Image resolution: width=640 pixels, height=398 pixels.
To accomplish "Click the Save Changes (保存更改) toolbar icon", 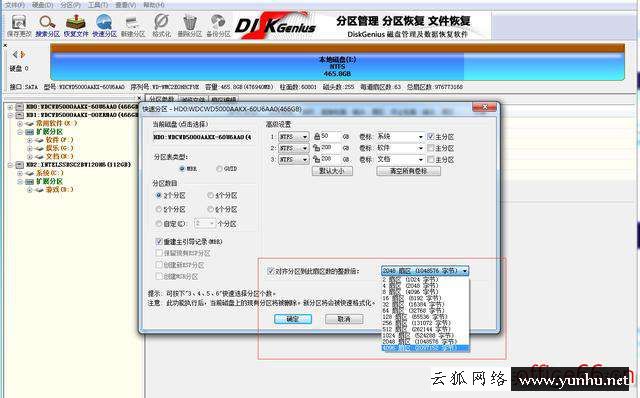I will (x=19, y=26).
